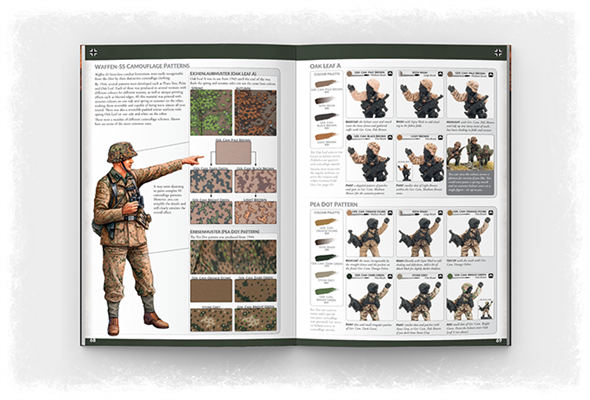The width and height of the screenshot is (590, 400).
Task: Click the helmet icon on Oak Leaf basecoat step
Action: 390,74
